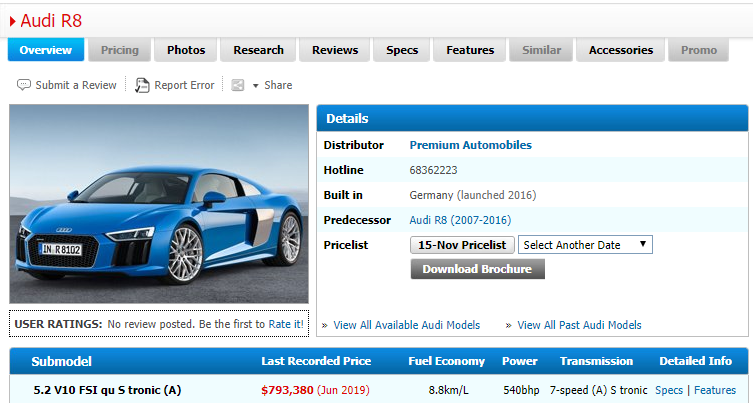
Task: Click the Details panel header
Action: pos(532,118)
